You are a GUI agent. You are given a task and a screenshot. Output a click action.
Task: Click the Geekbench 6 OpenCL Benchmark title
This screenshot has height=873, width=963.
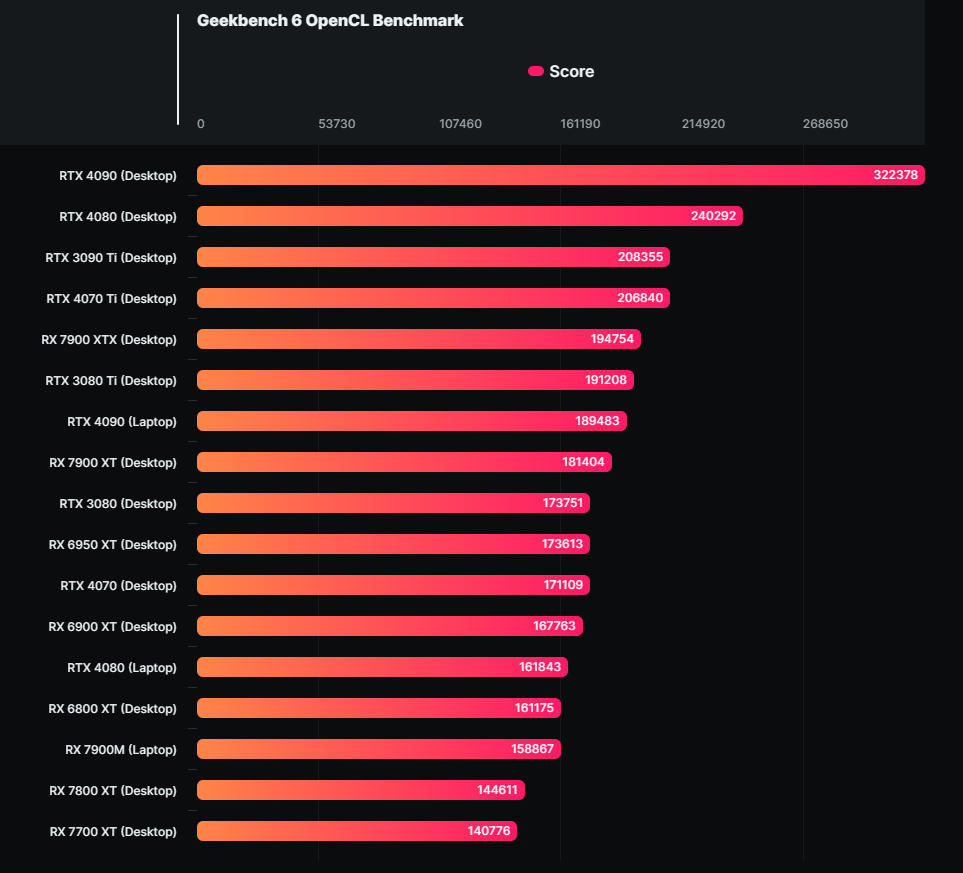pyautogui.click(x=330, y=20)
